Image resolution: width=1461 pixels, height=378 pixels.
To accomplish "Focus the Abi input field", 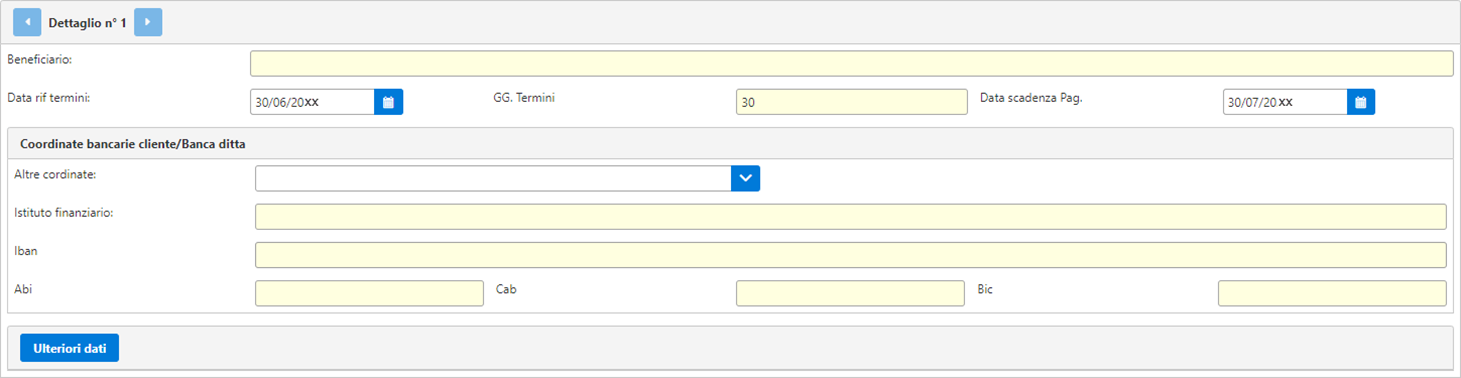I will (370, 293).
